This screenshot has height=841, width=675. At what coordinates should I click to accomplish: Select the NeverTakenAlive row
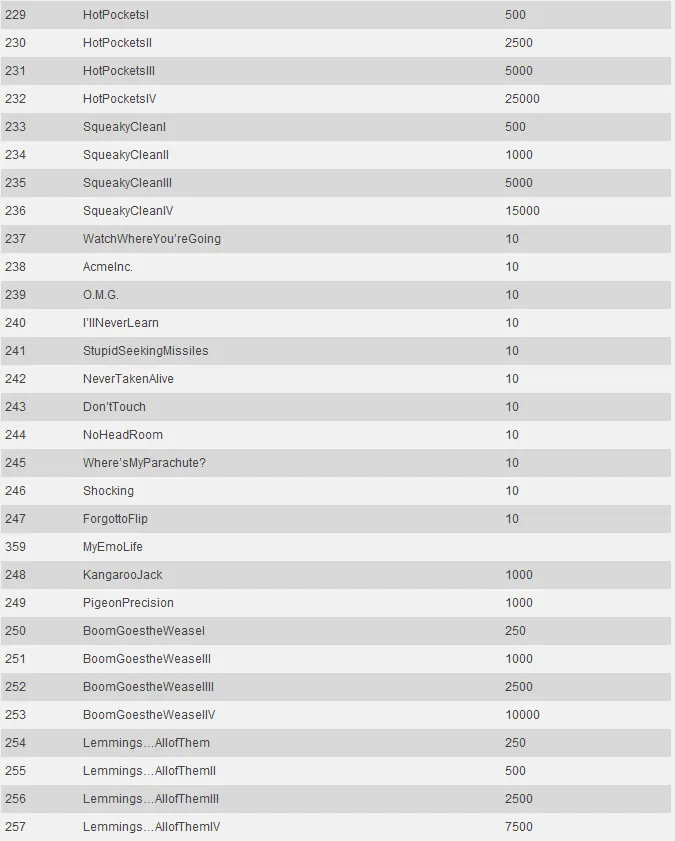(x=128, y=379)
